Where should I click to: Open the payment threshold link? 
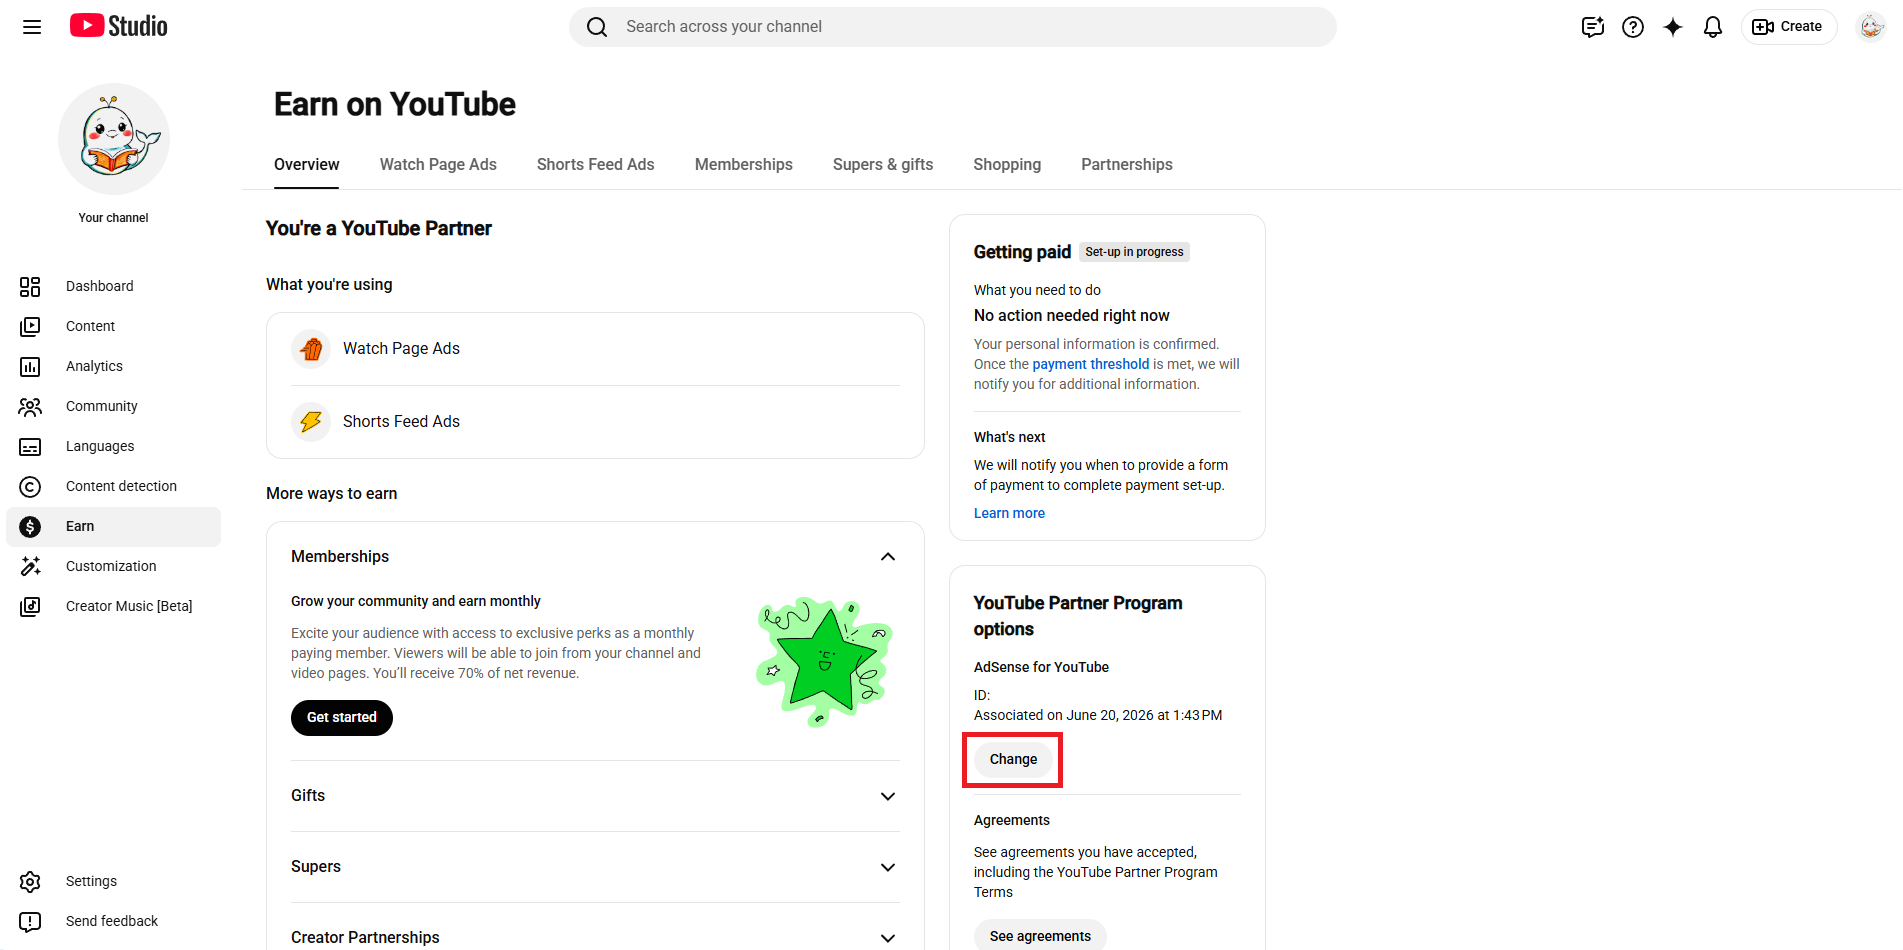pyautogui.click(x=1091, y=365)
